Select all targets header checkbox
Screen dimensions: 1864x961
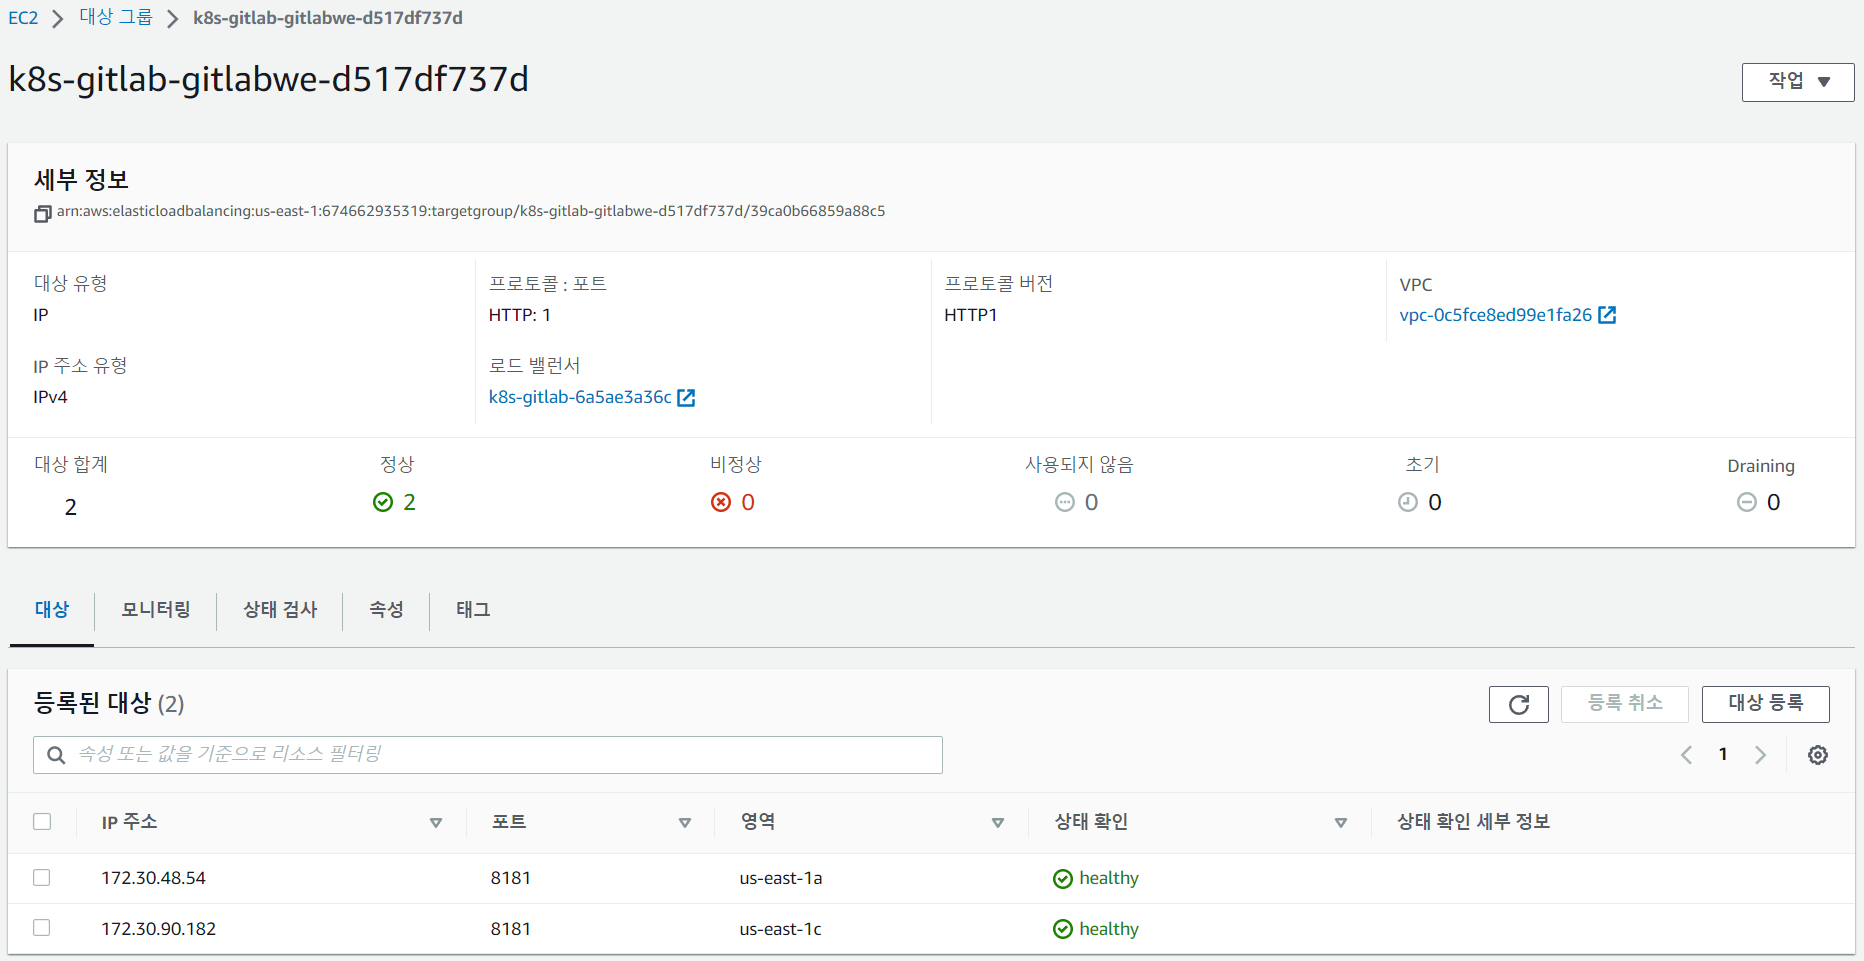point(42,822)
